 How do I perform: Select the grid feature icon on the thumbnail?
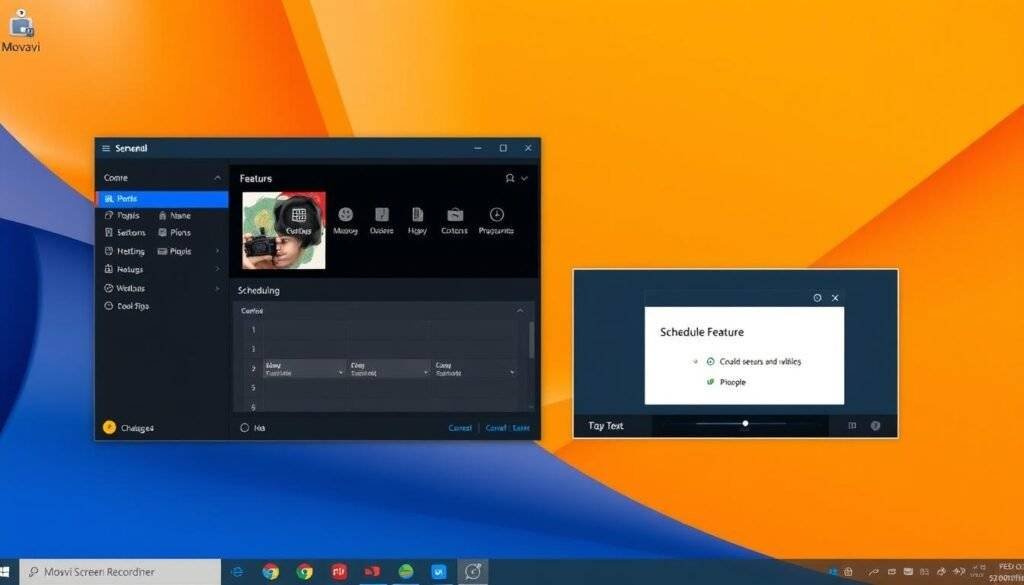coord(298,215)
